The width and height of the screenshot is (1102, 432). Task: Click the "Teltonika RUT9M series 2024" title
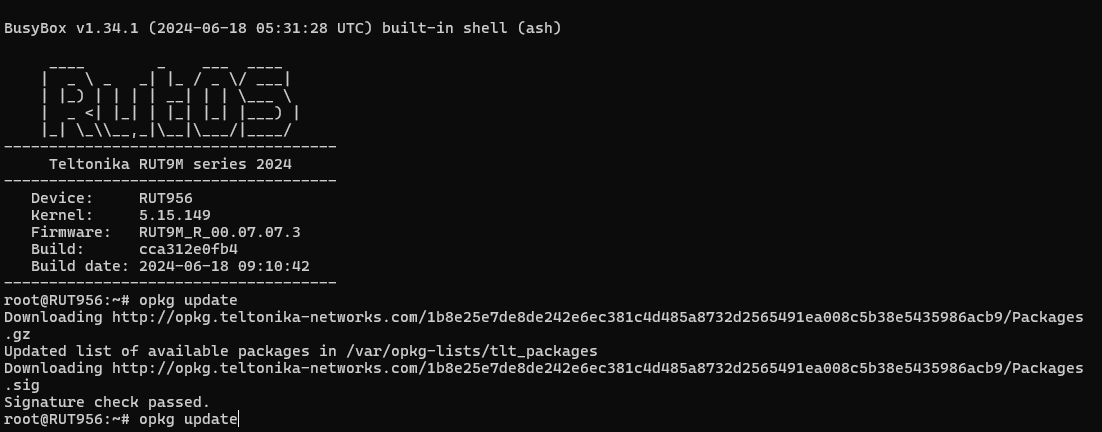coord(170,164)
